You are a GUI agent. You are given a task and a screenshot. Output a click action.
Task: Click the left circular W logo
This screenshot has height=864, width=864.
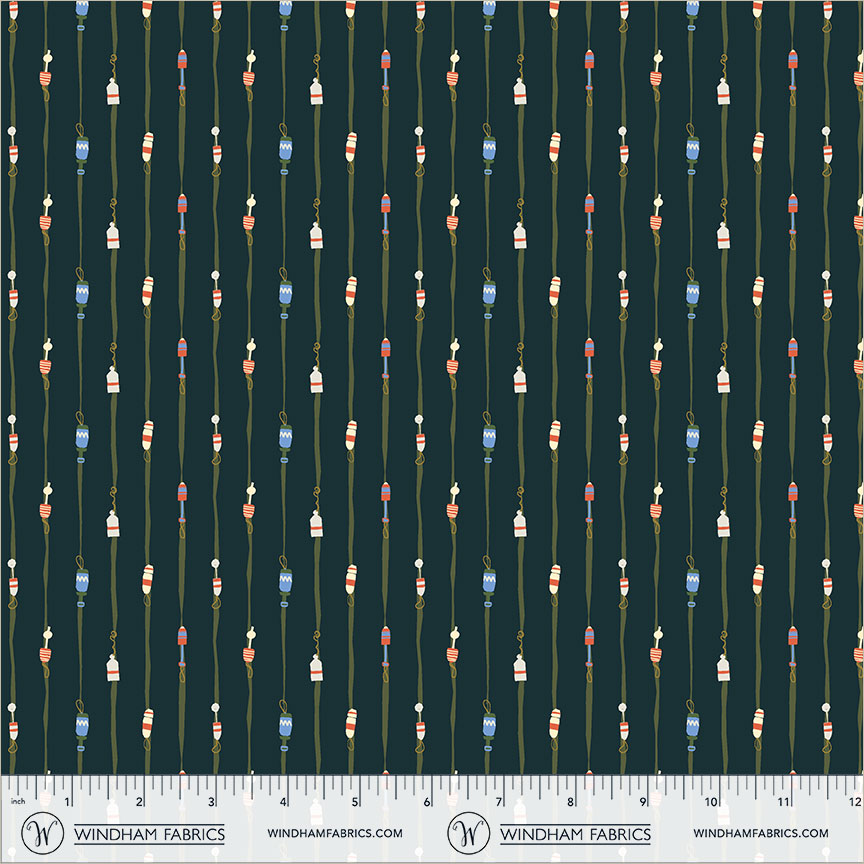coord(42,832)
